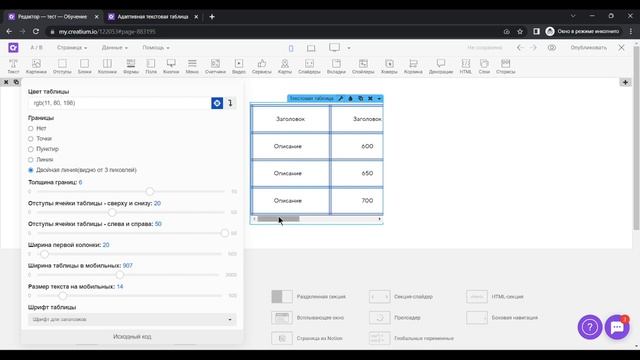
Task: Bookmark page with star icon in address bar
Action: pos(520,31)
